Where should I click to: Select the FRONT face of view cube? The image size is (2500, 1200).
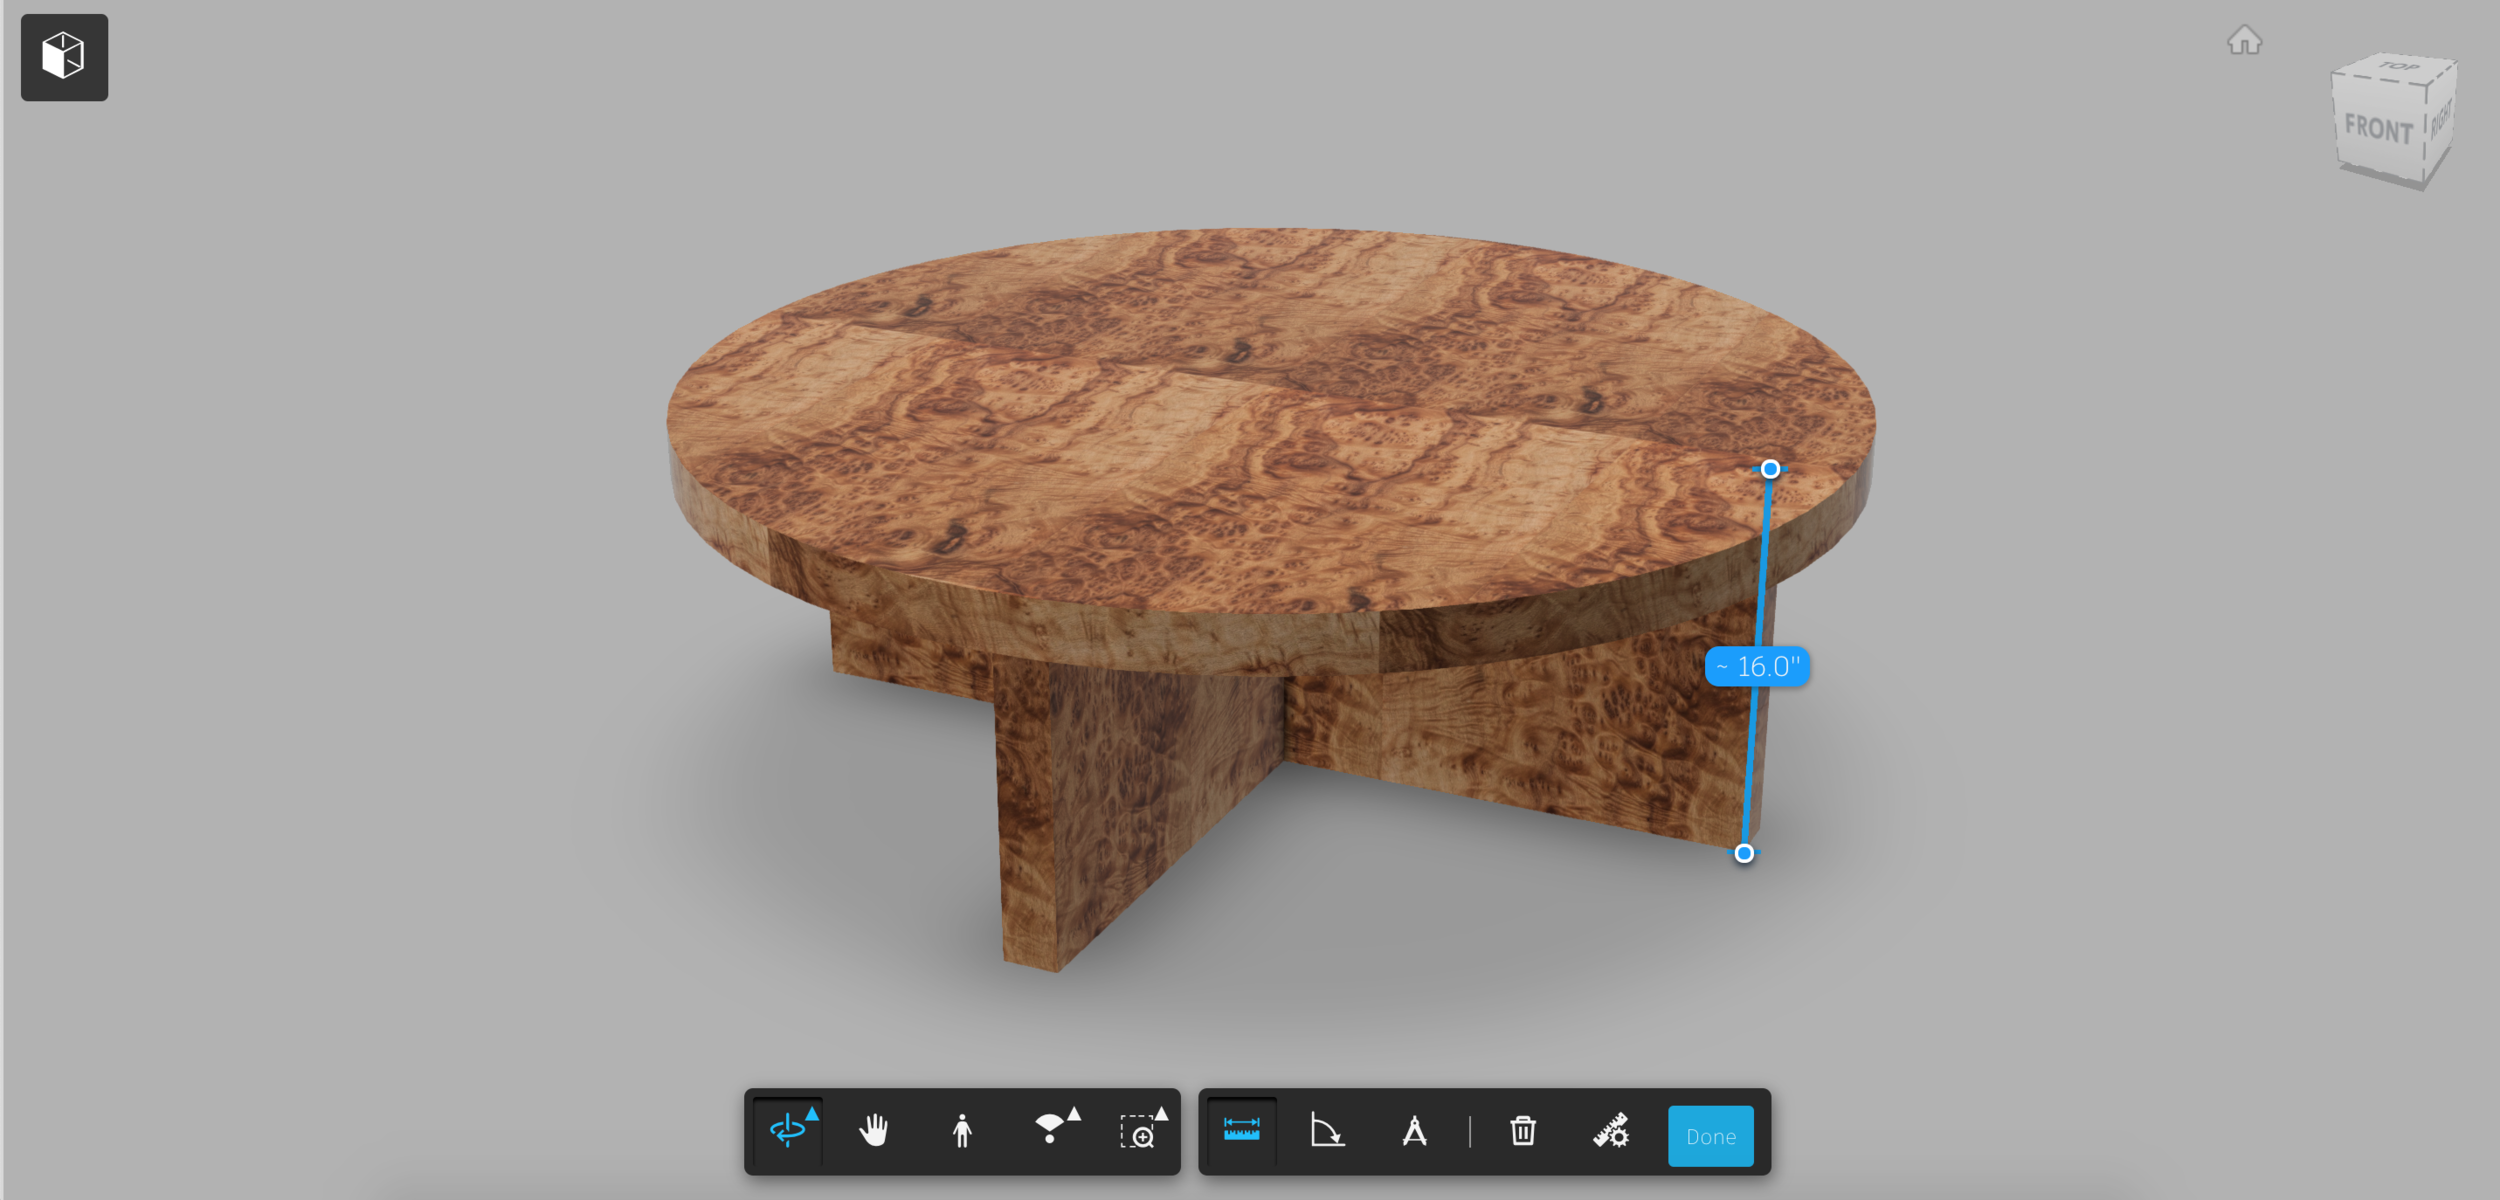(2378, 129)
